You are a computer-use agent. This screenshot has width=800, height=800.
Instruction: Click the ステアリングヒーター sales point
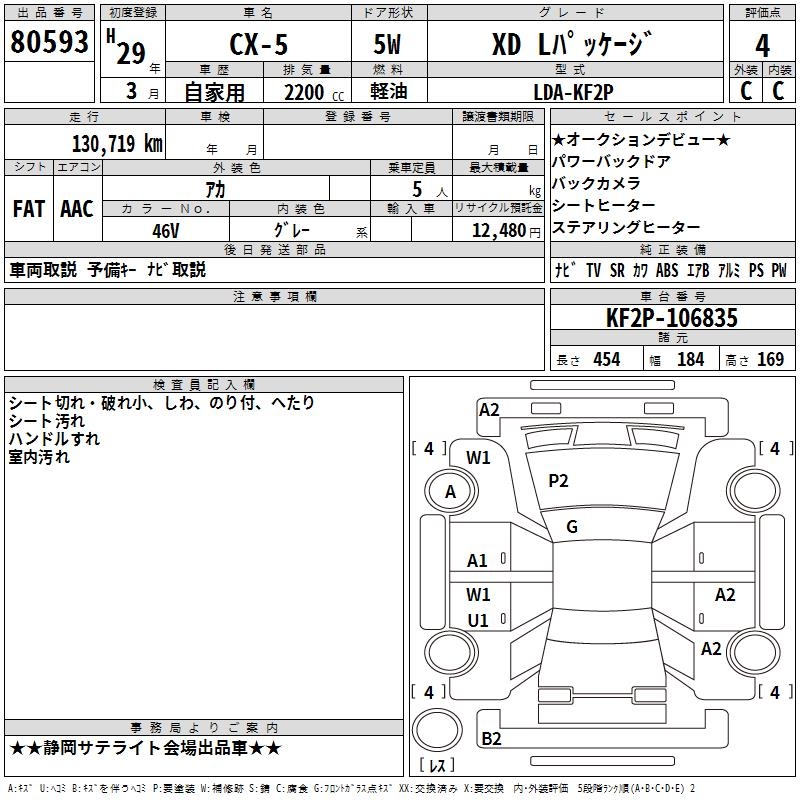coord(626,227)
